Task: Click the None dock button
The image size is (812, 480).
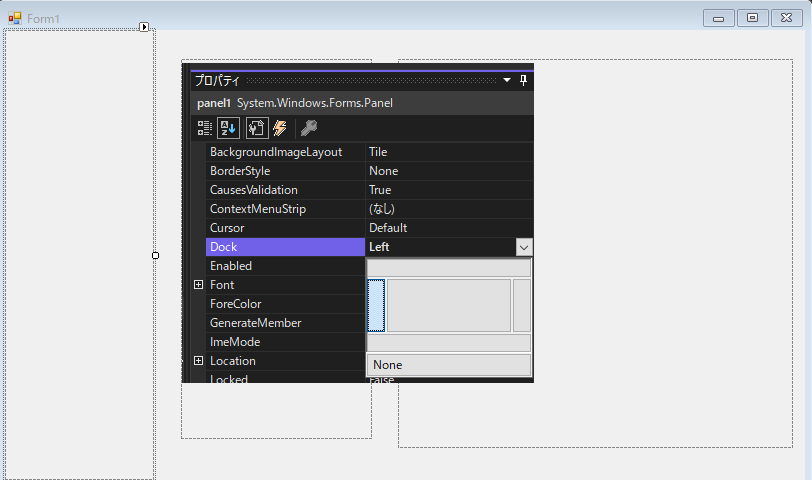Action: 449,365
